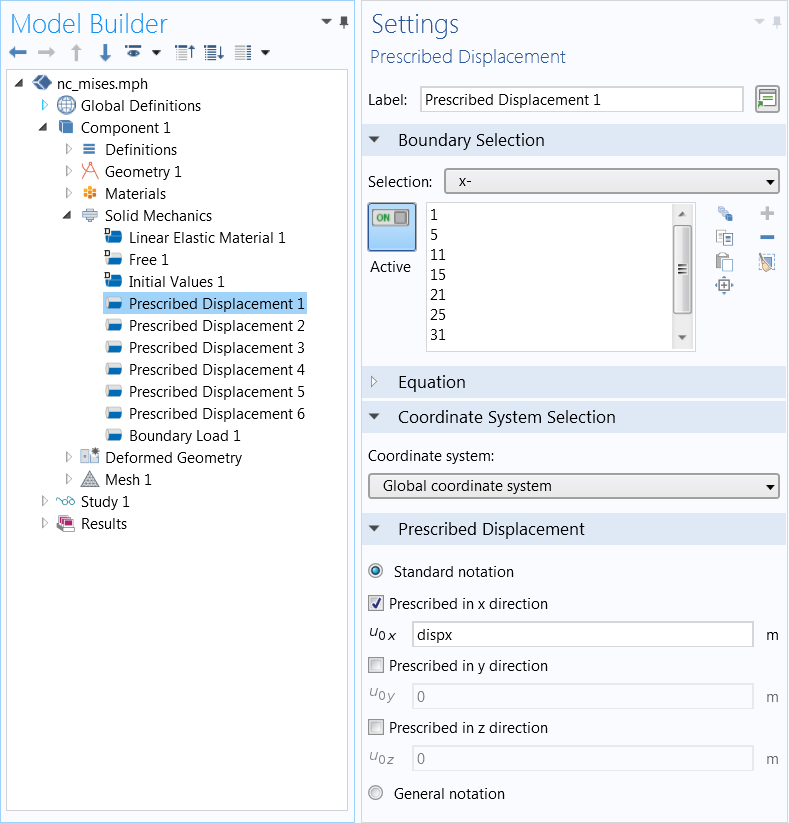The height and width of the screenshot is (823, 789).
Task: Select Prescribed Displacement 4 node
Action: [x=217, y=370]
